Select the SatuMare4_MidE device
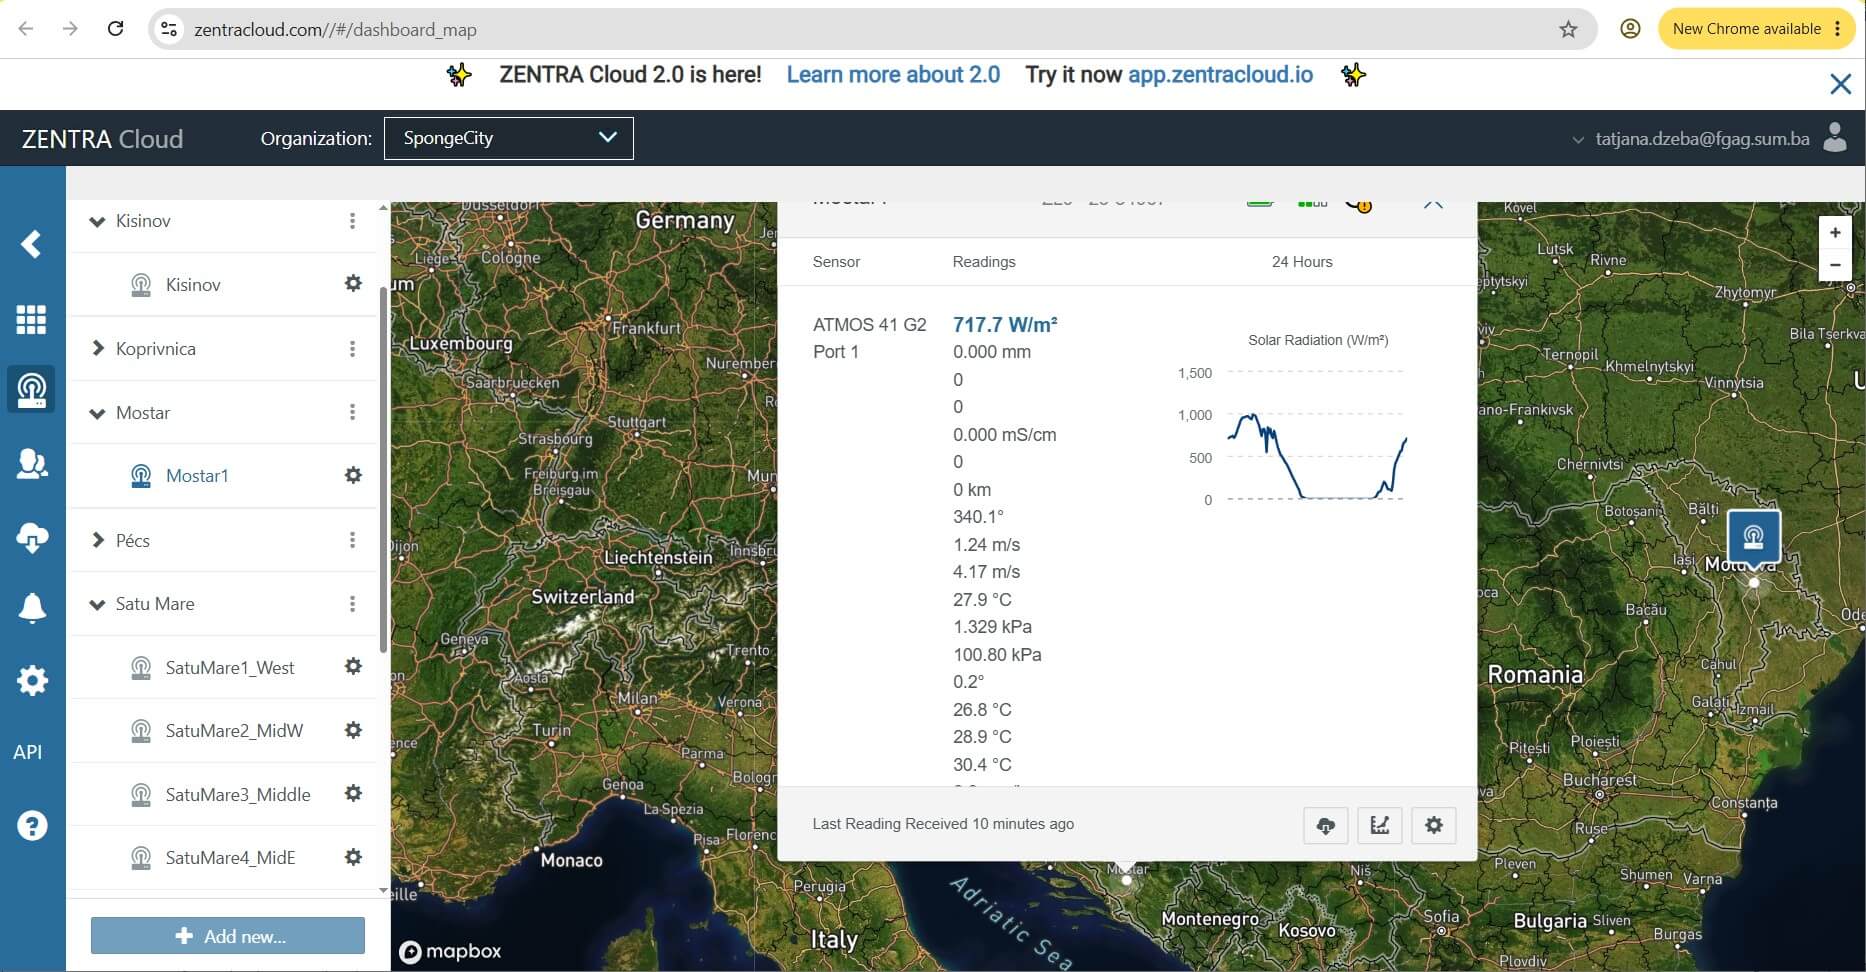 231,858
